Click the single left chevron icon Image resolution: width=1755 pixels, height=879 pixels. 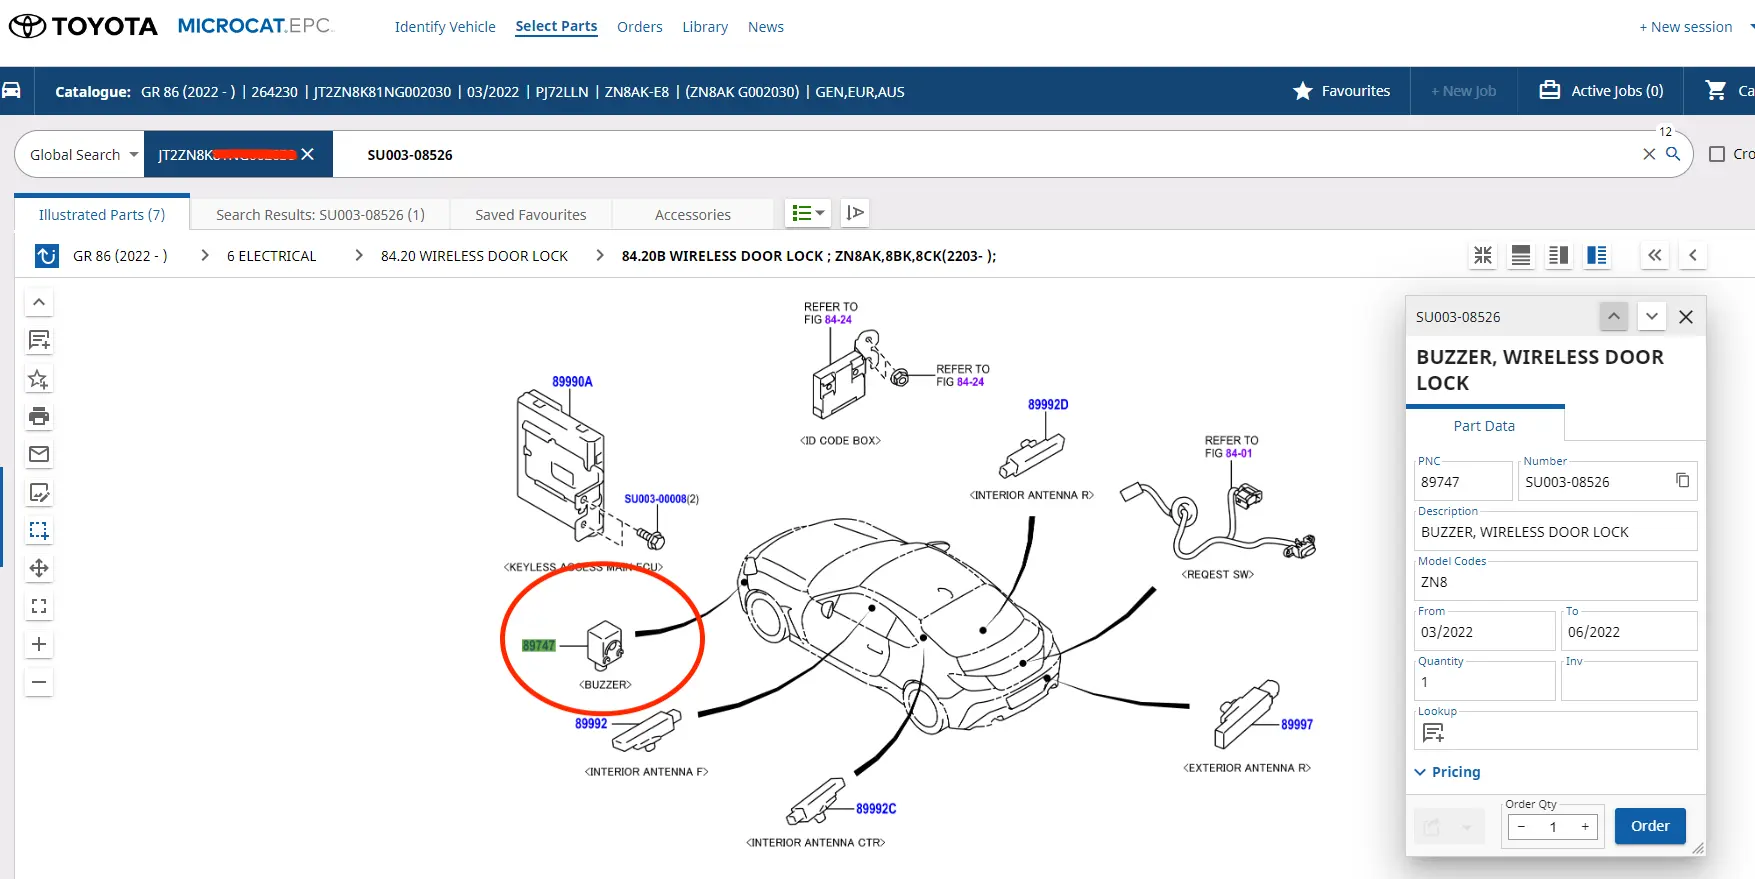click(1693, 255)
